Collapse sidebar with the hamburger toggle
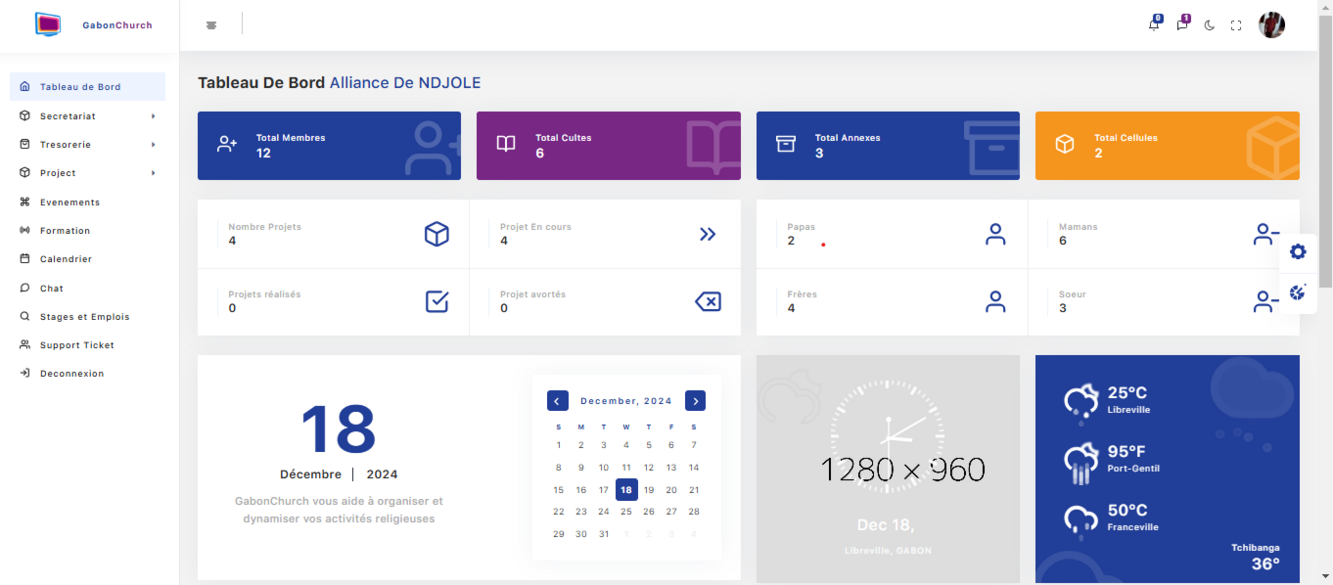 click(211, 25)
